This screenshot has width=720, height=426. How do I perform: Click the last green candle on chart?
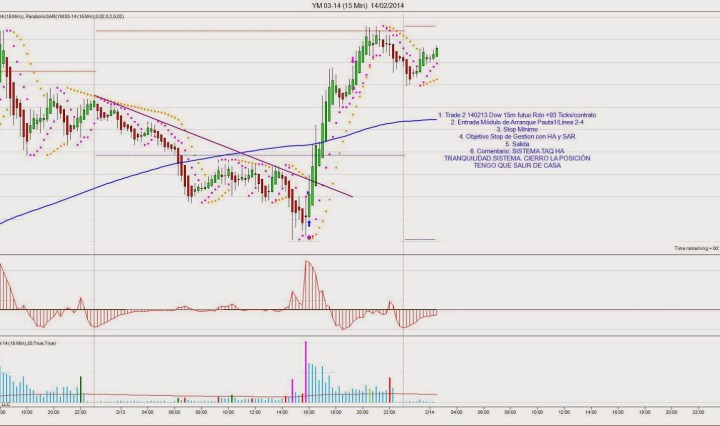pos(437,53)
